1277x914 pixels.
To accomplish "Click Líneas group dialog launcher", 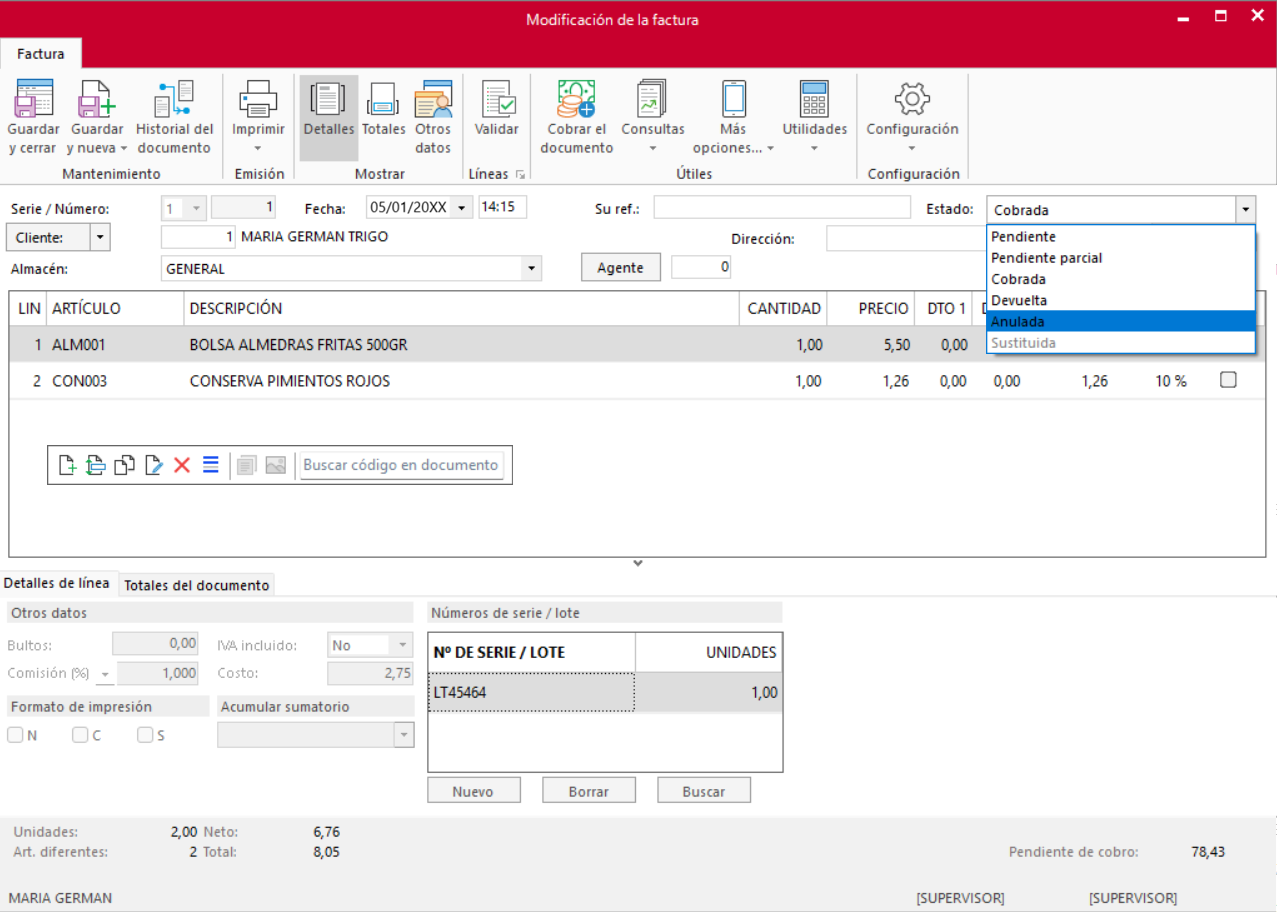I will [520, 174].
